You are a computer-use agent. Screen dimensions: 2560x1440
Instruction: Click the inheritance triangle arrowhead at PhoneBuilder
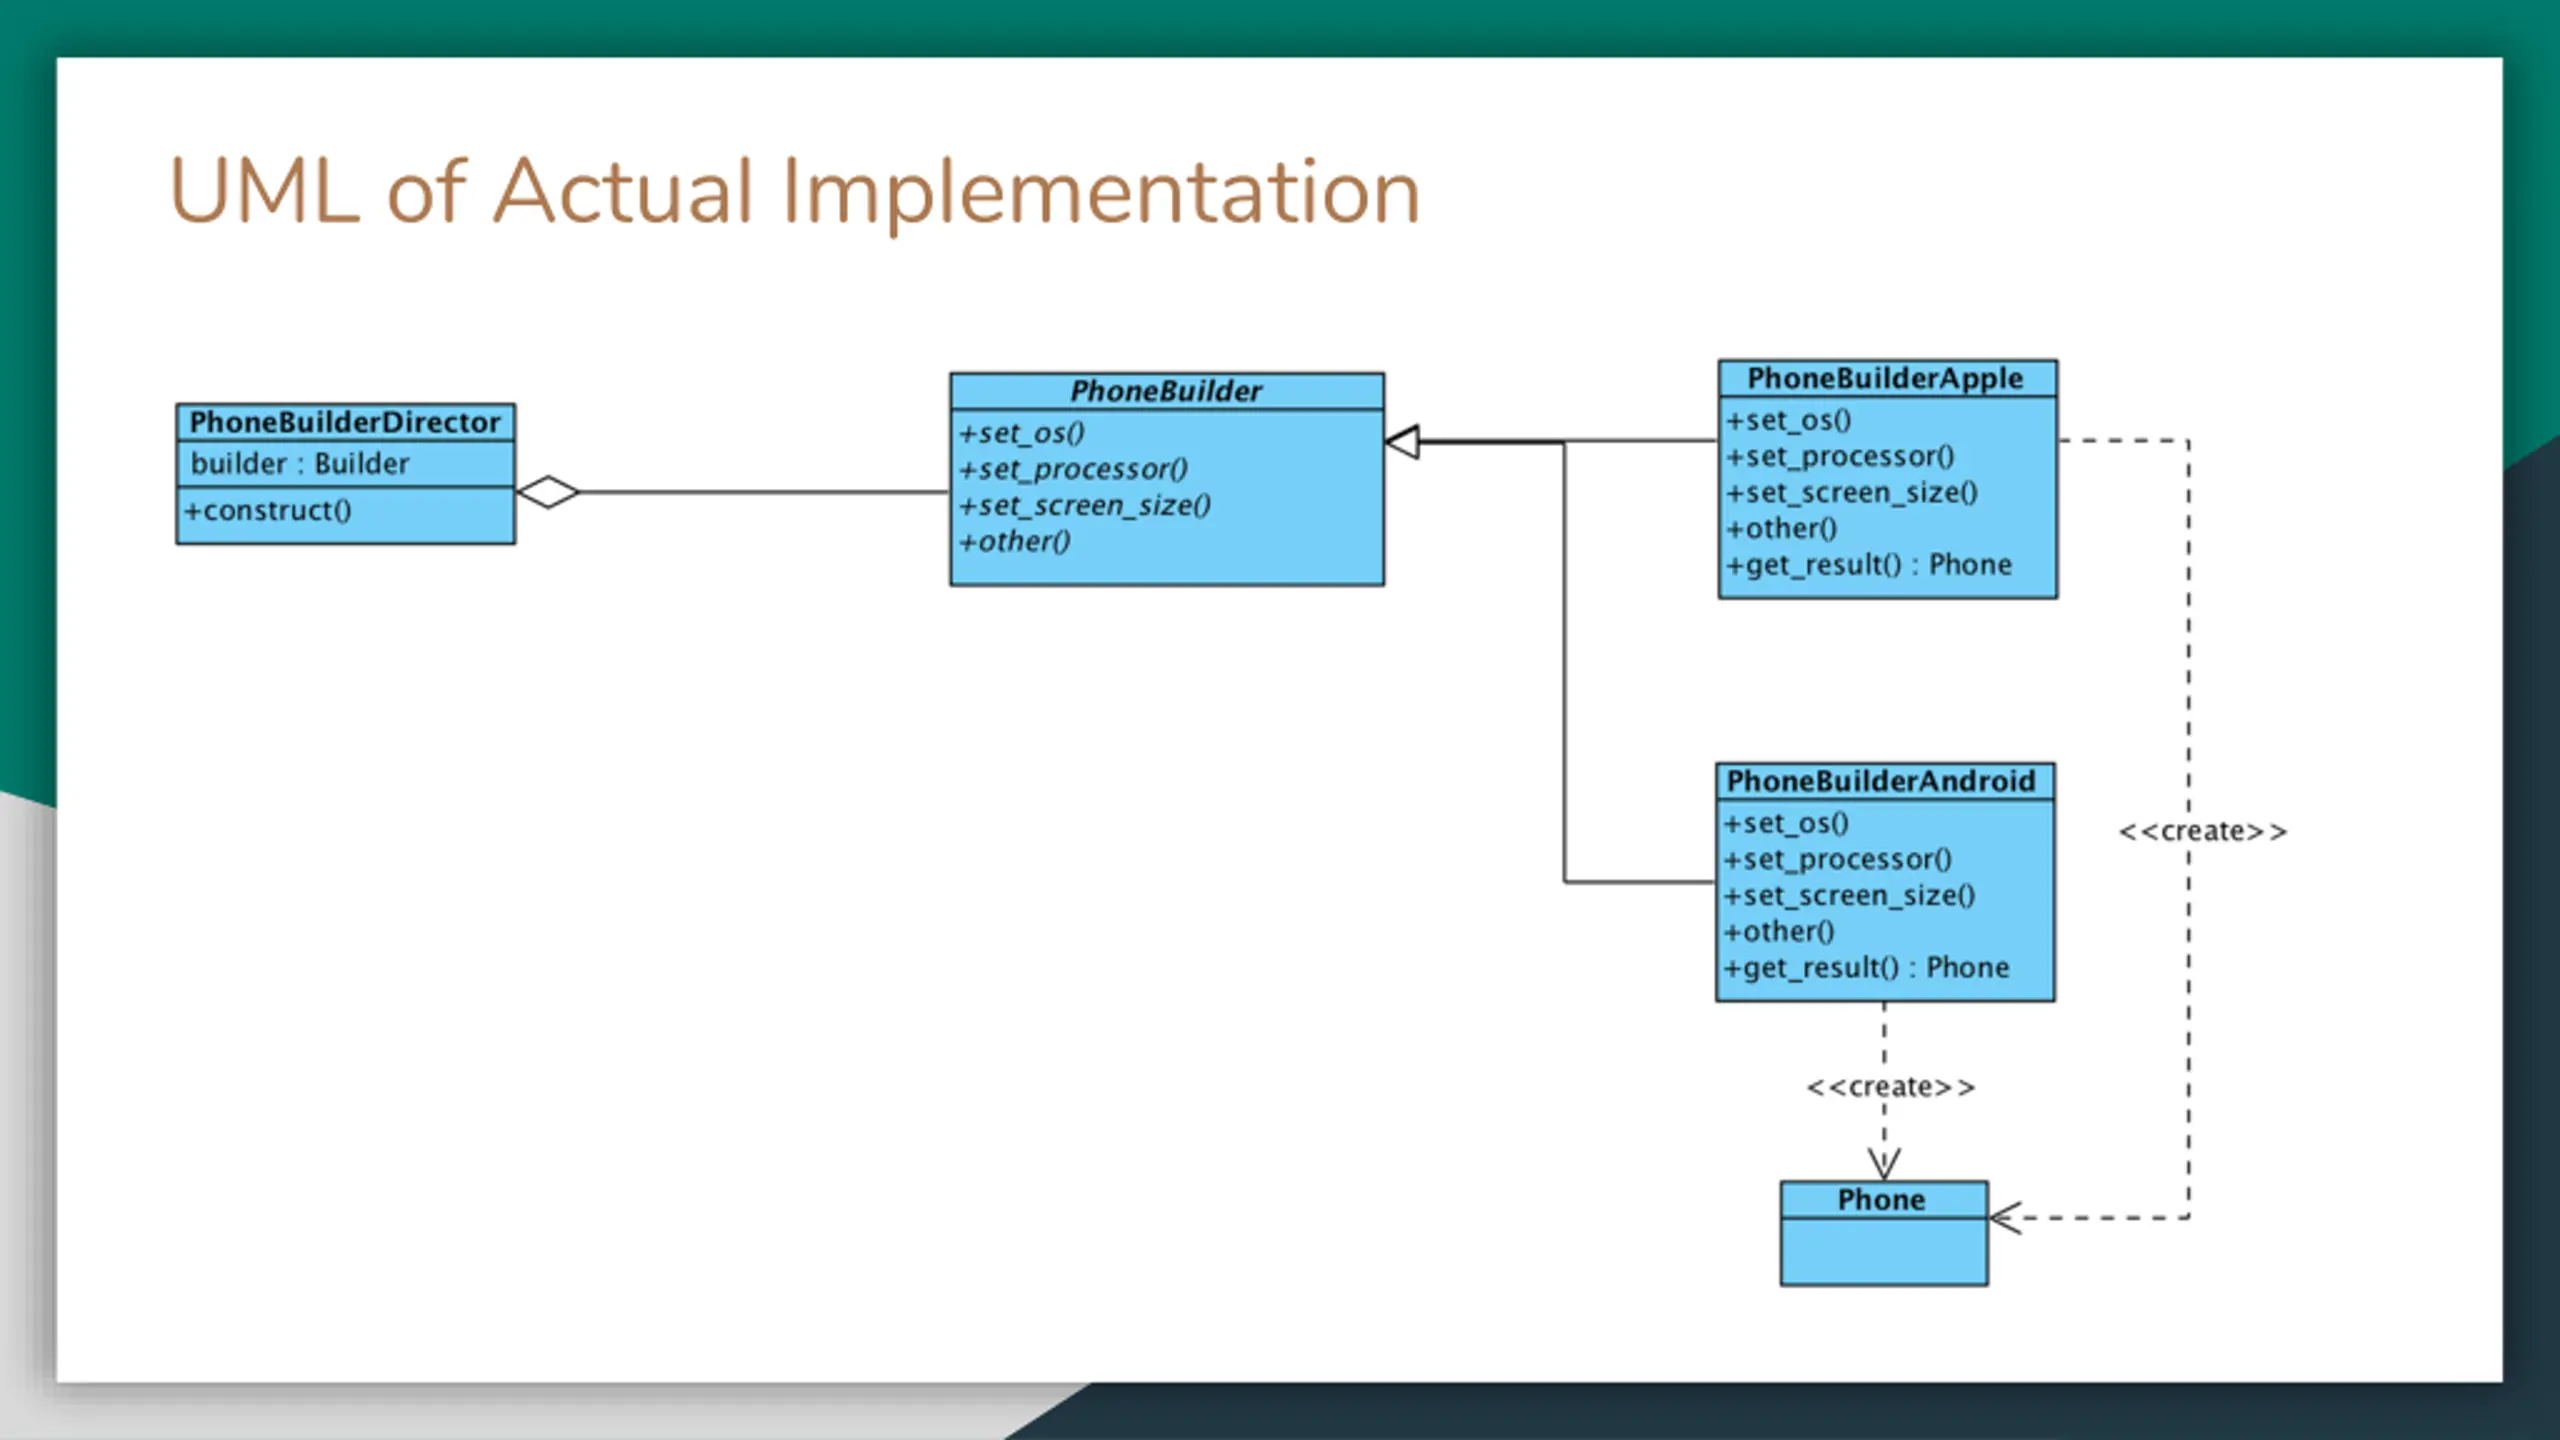1403,441
